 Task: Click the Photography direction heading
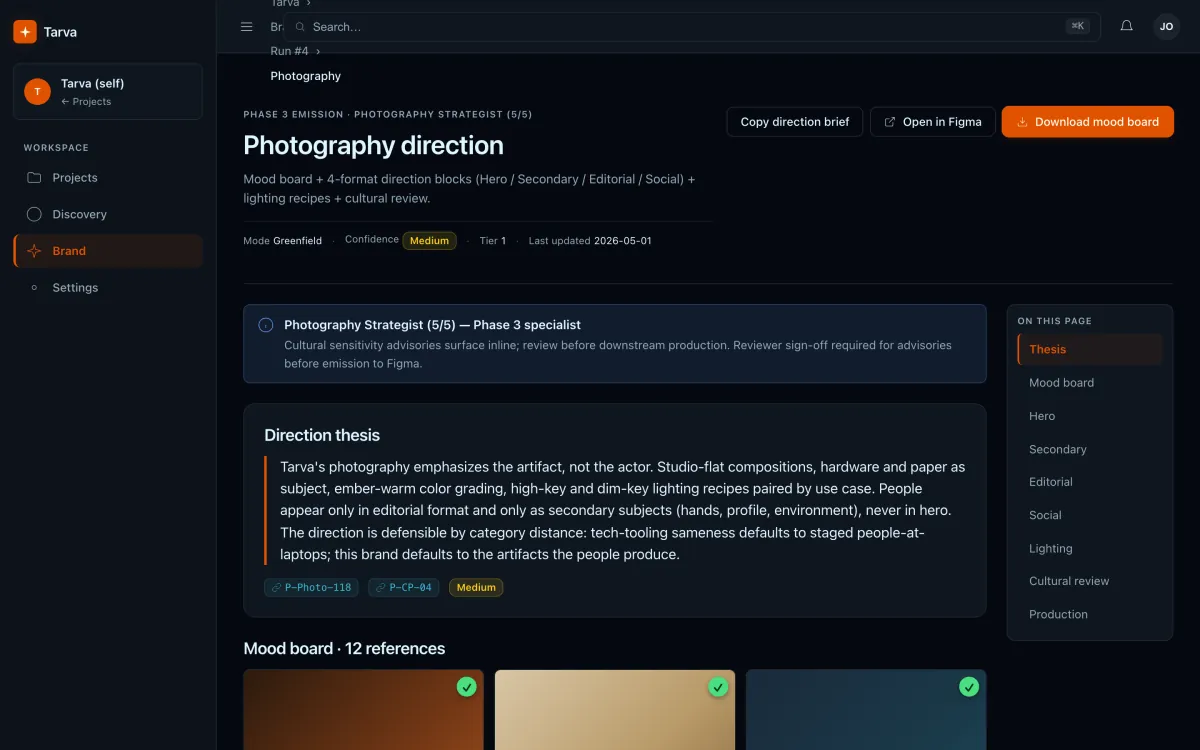pos(374,145)
